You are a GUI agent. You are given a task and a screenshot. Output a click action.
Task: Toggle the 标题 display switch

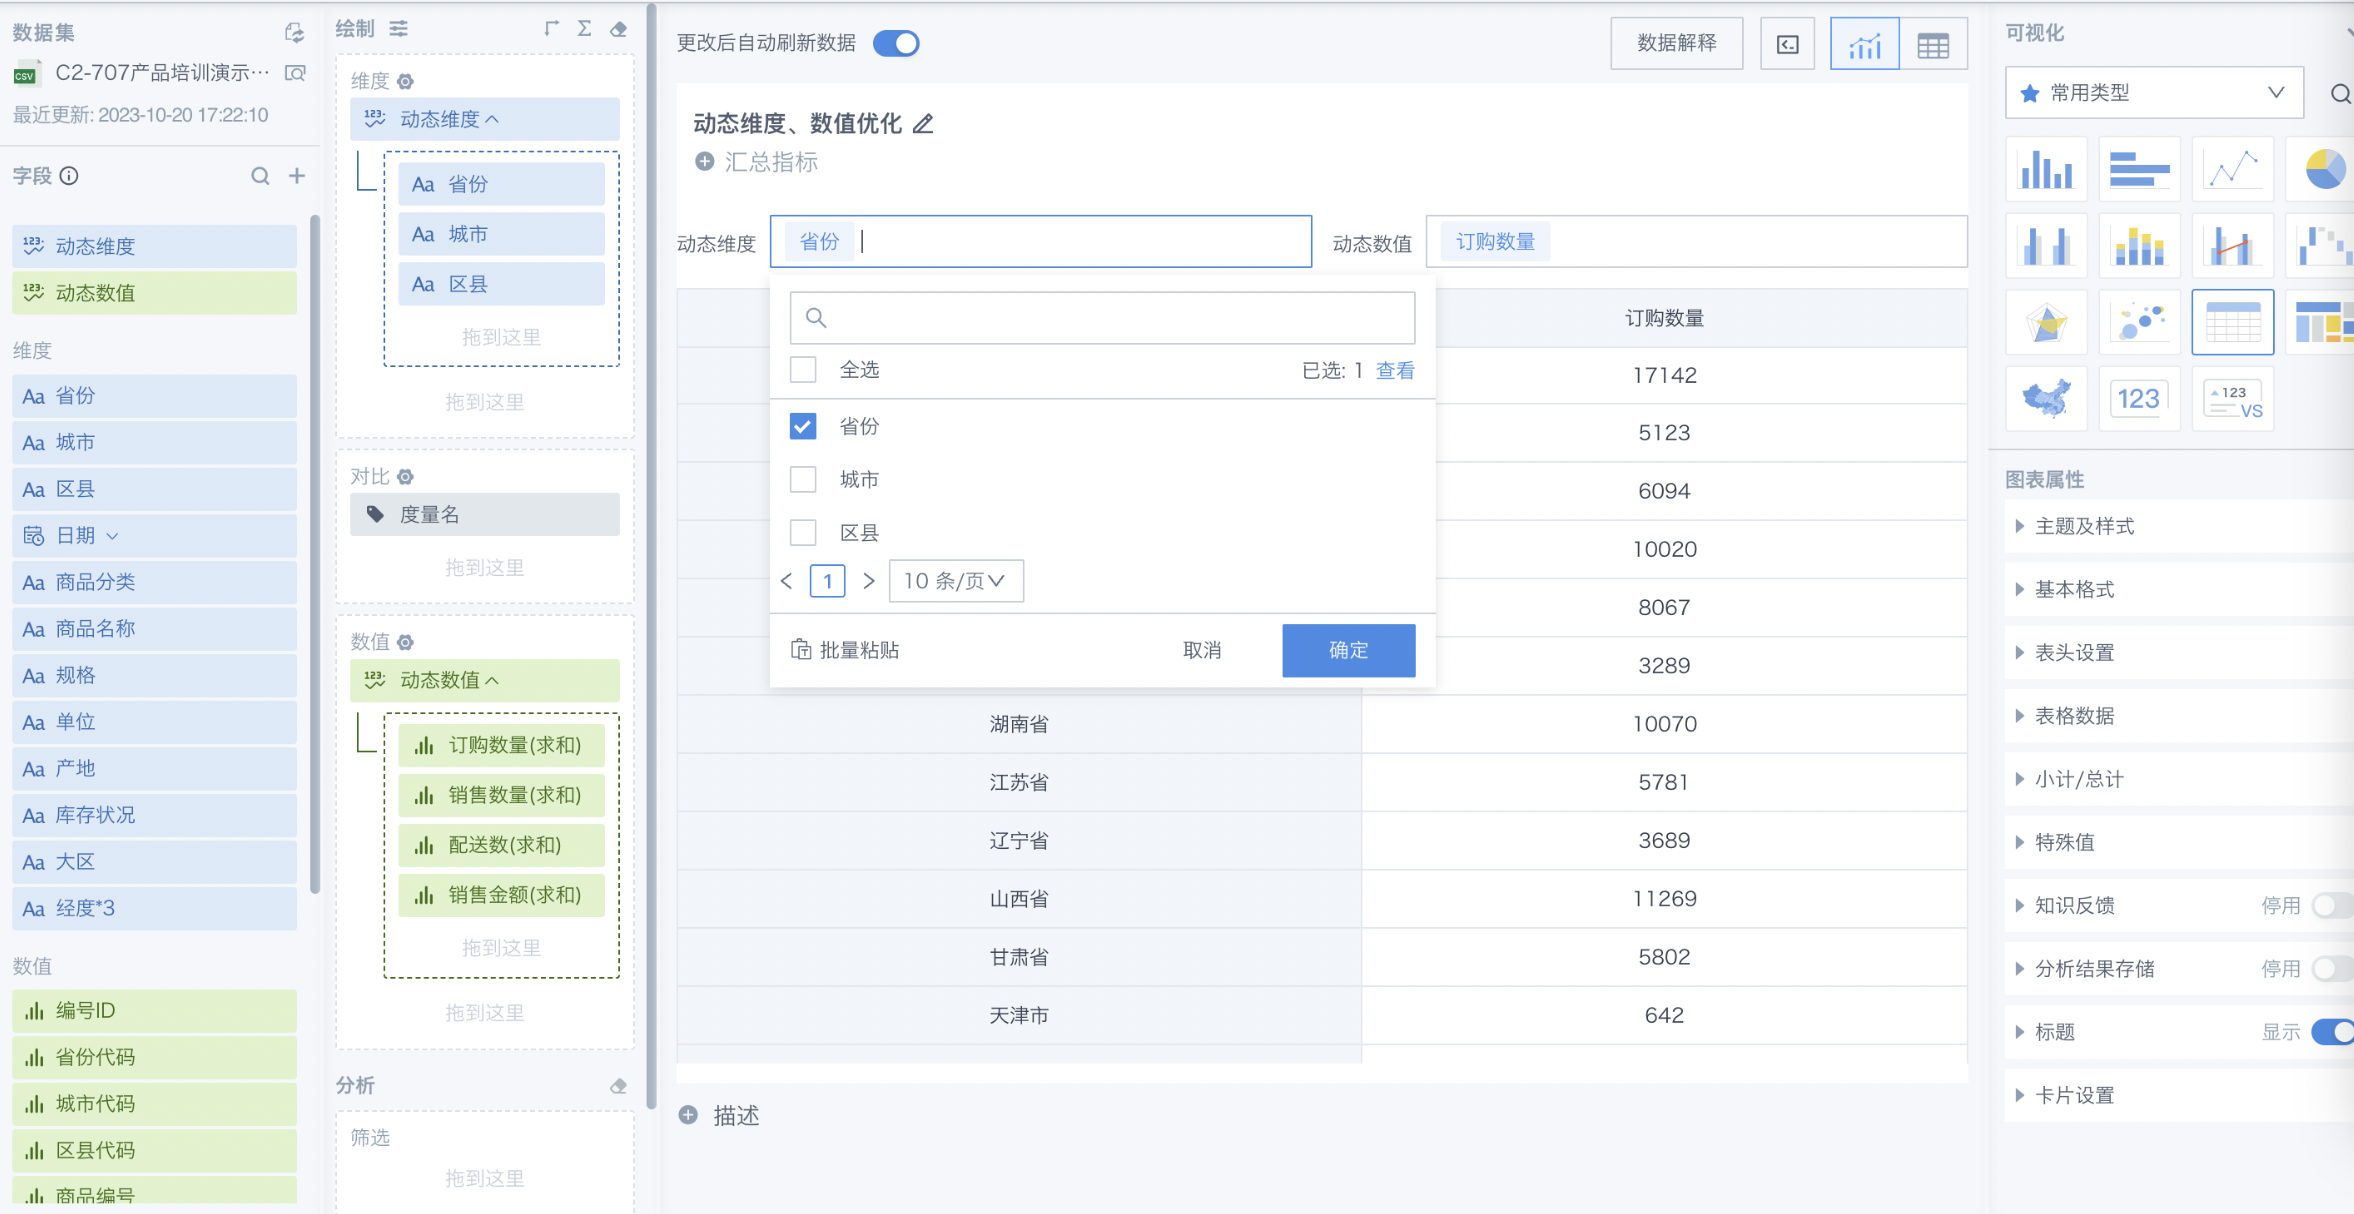[2334, 1032]
